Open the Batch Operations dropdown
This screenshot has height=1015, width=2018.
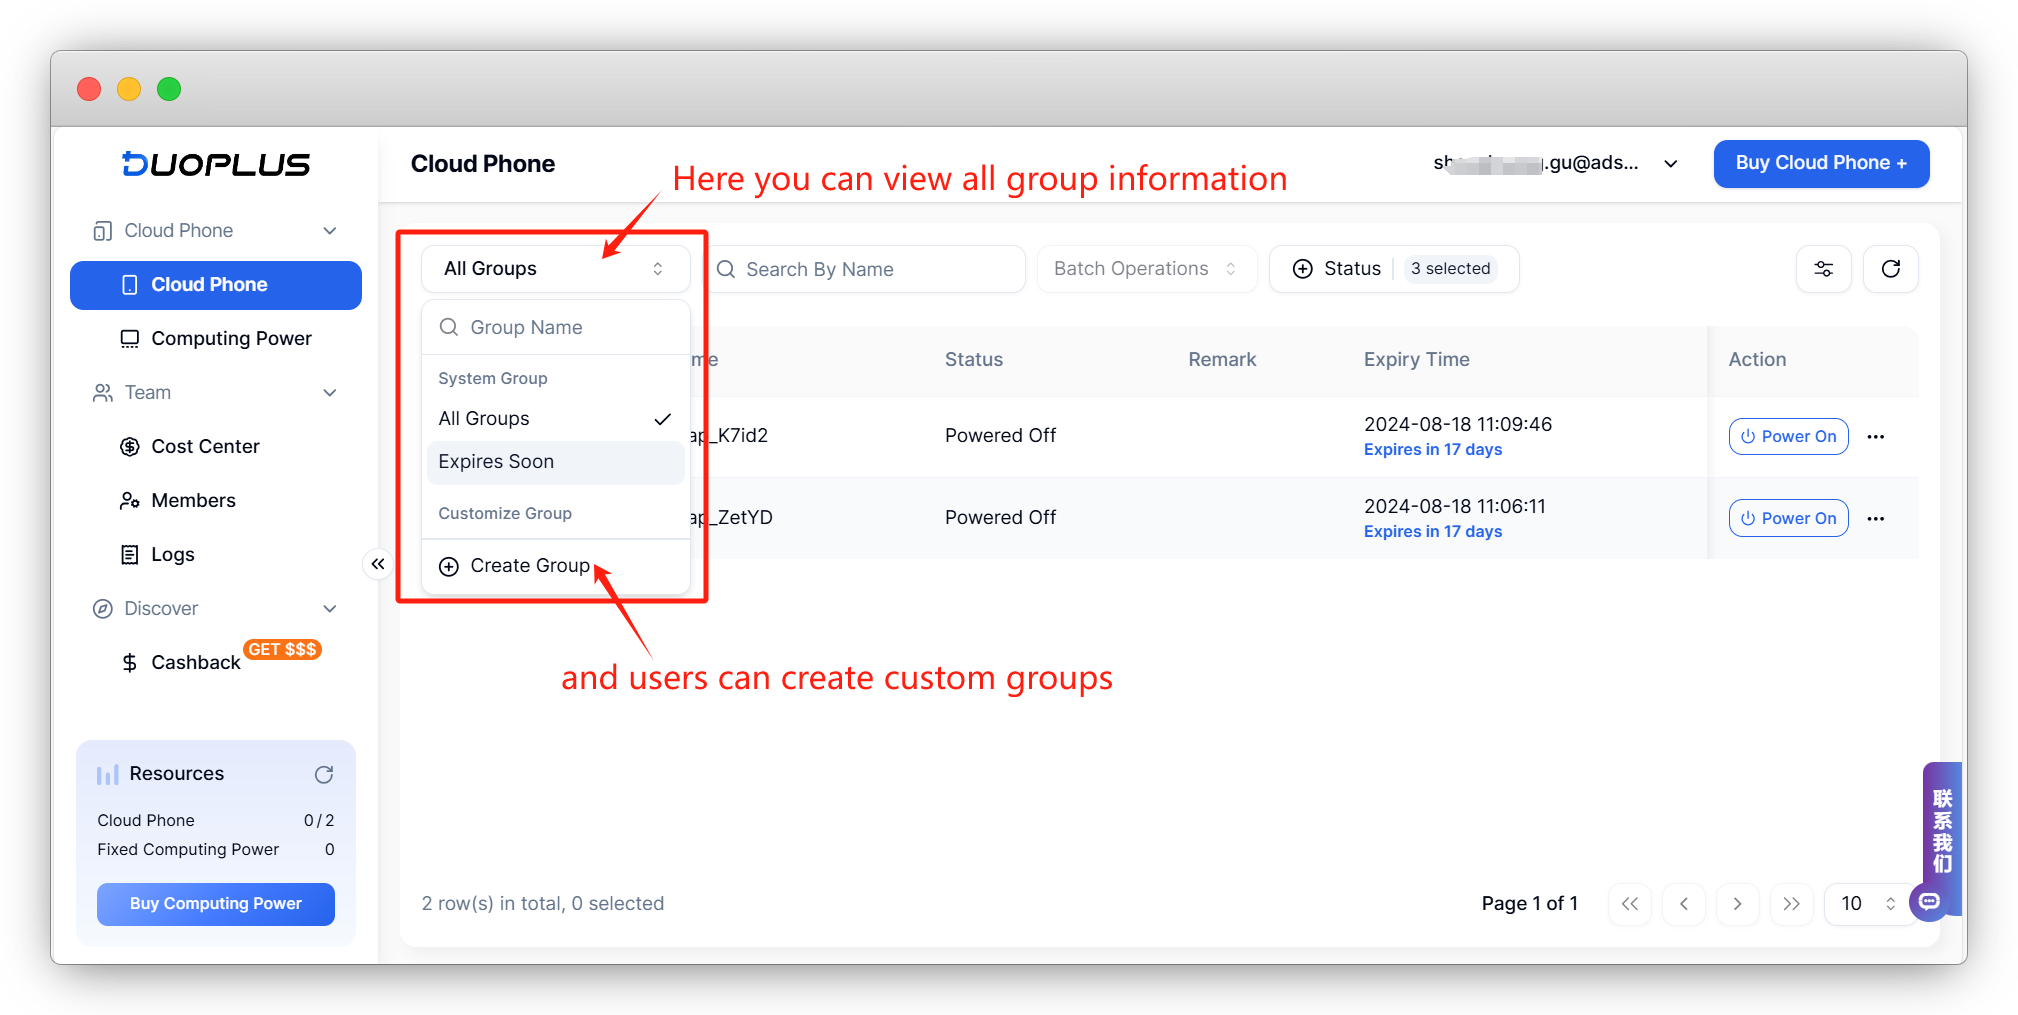[x=1145, y=268]
